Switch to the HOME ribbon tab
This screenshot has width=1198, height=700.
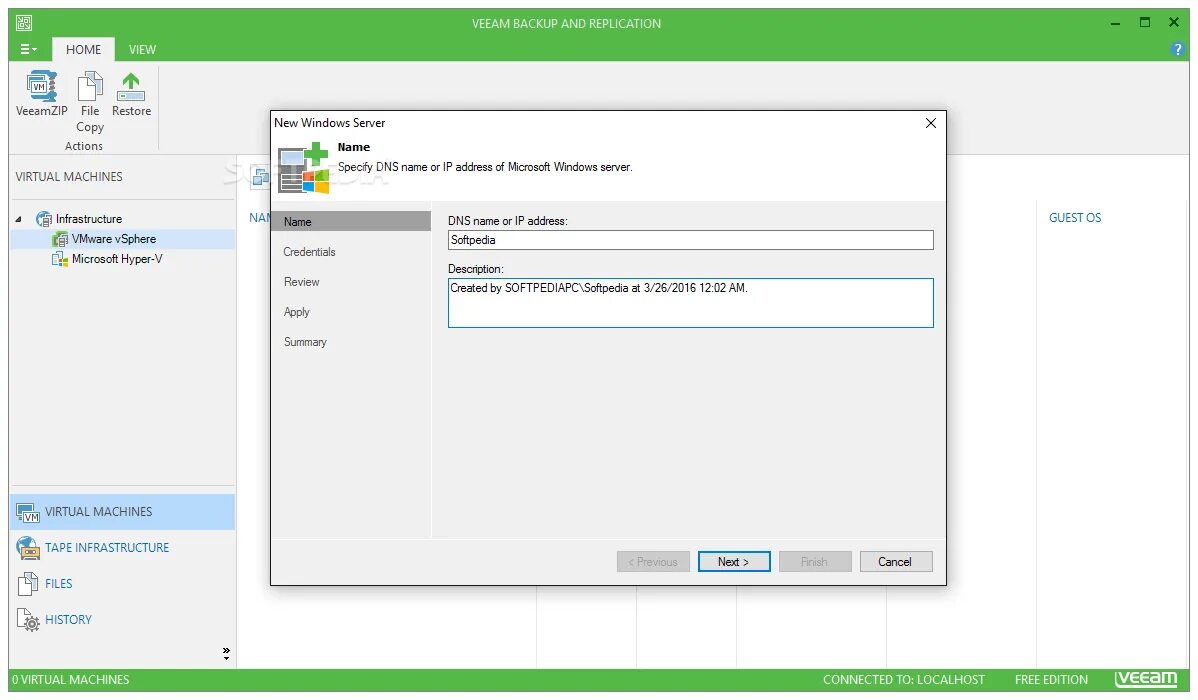pos(83,50)
